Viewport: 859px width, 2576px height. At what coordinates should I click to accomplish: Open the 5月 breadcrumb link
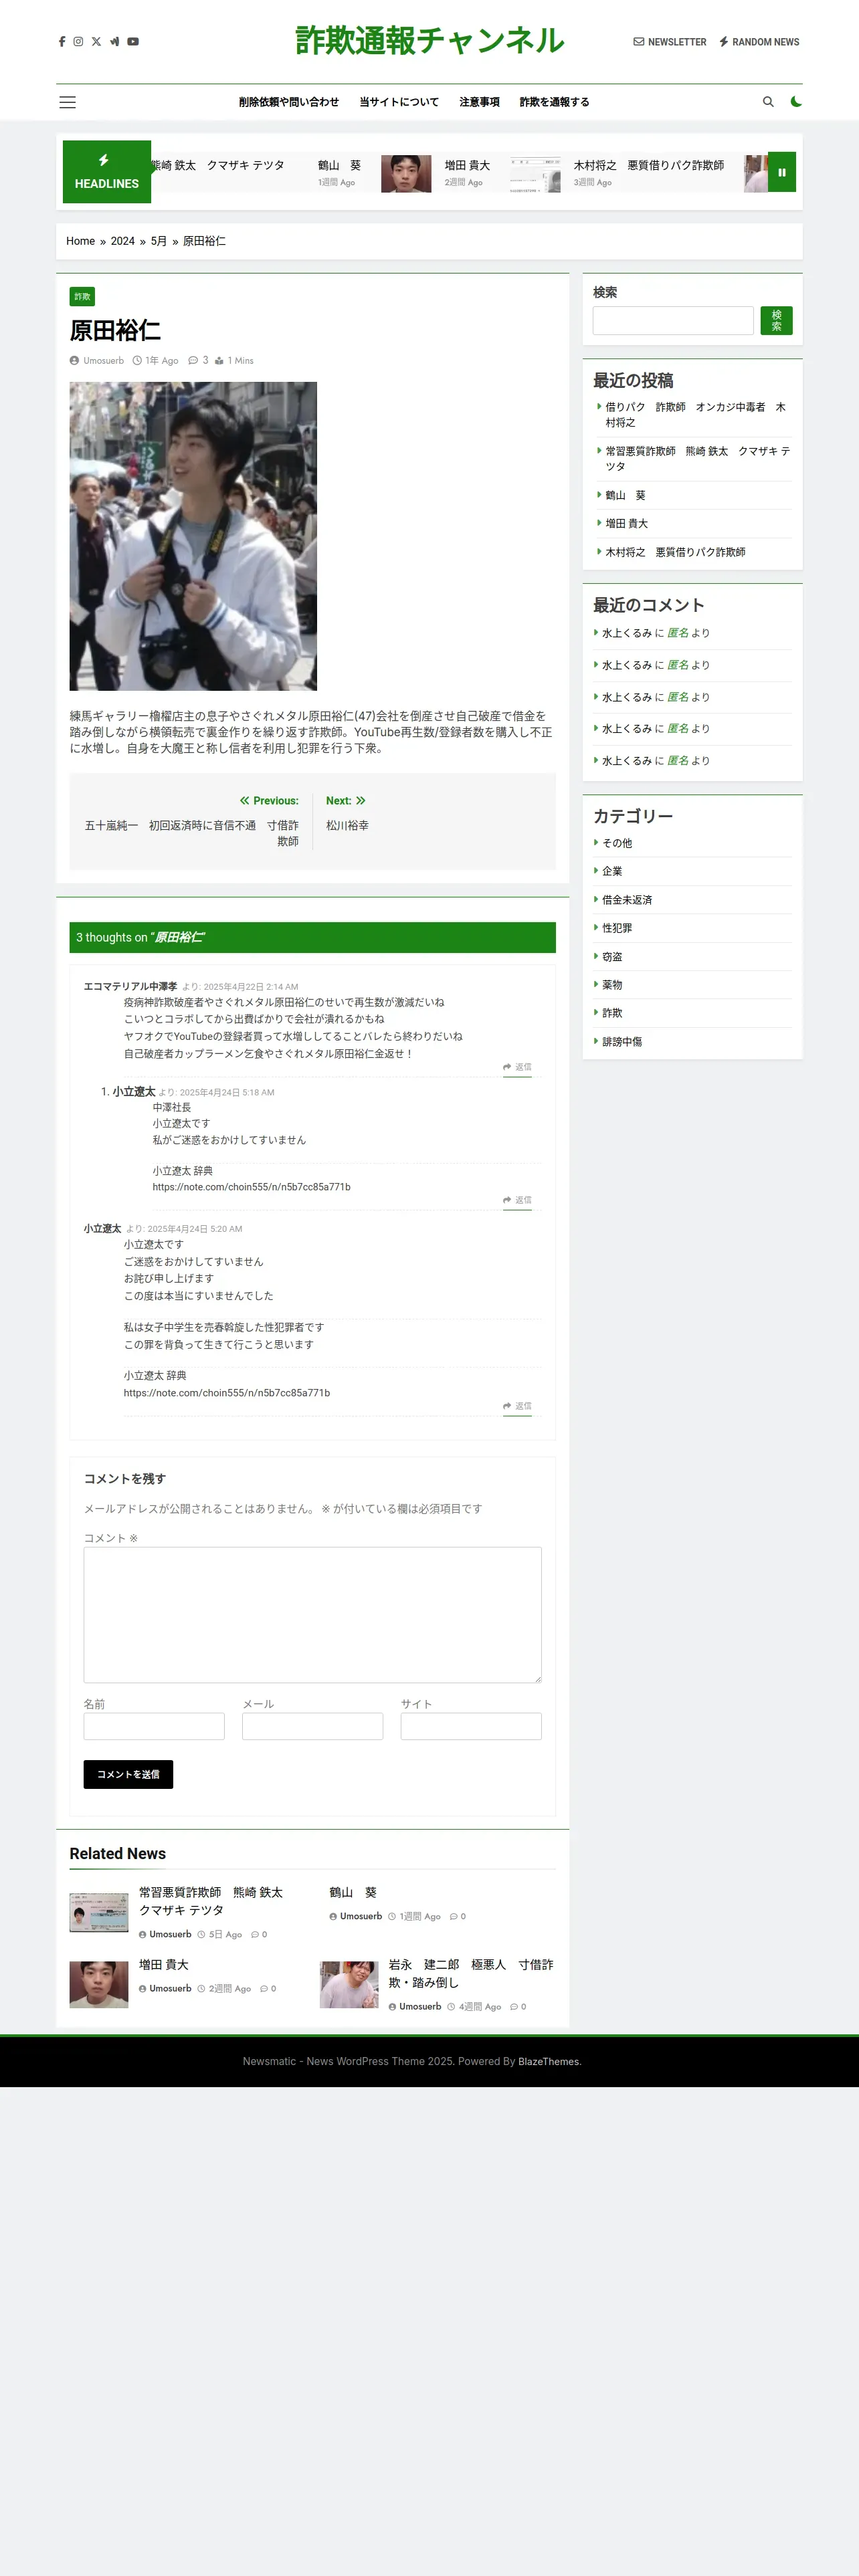pyautogui.click(x=159, y=241)
